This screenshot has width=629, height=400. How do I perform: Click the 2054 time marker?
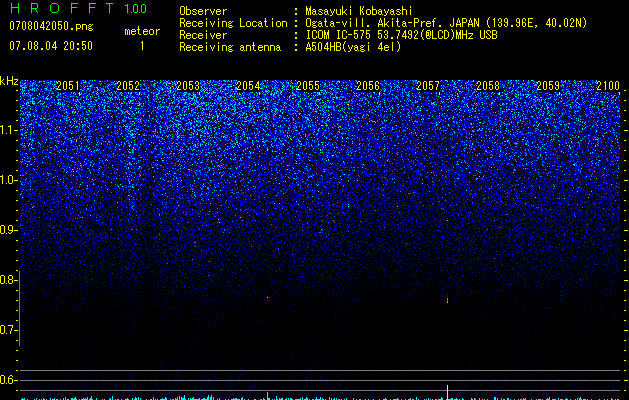point(248,86)
